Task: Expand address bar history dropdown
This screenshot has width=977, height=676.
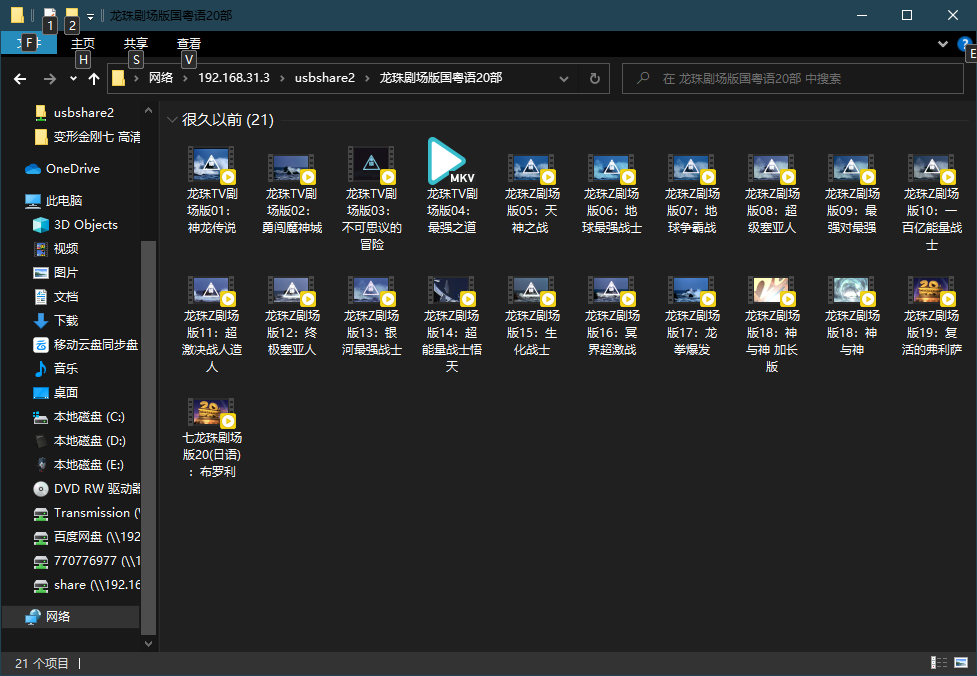Action: tap(564, 79)
